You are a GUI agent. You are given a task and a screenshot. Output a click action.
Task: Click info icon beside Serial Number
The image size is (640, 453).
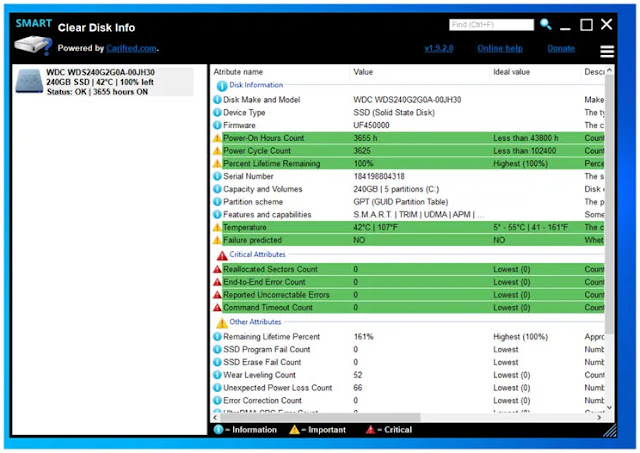click(x=218, y=176)
